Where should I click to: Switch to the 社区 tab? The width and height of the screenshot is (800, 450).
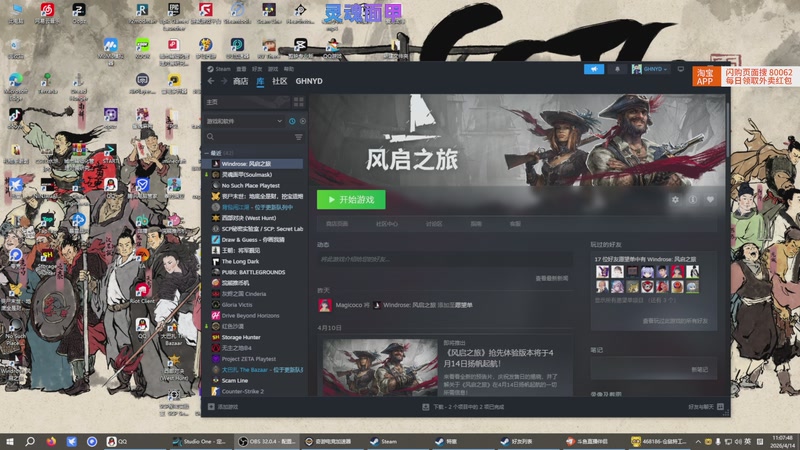280,81
